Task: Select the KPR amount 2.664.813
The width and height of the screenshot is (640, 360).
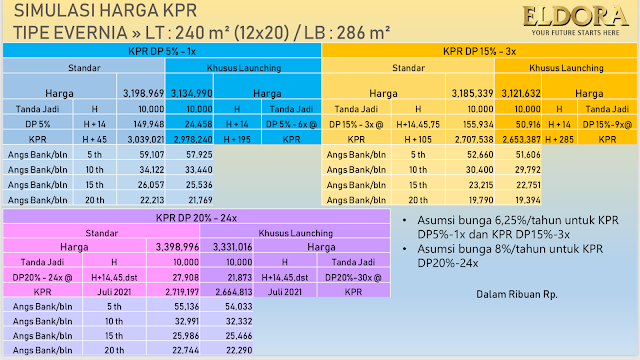Action: click(x=234, y=292)
